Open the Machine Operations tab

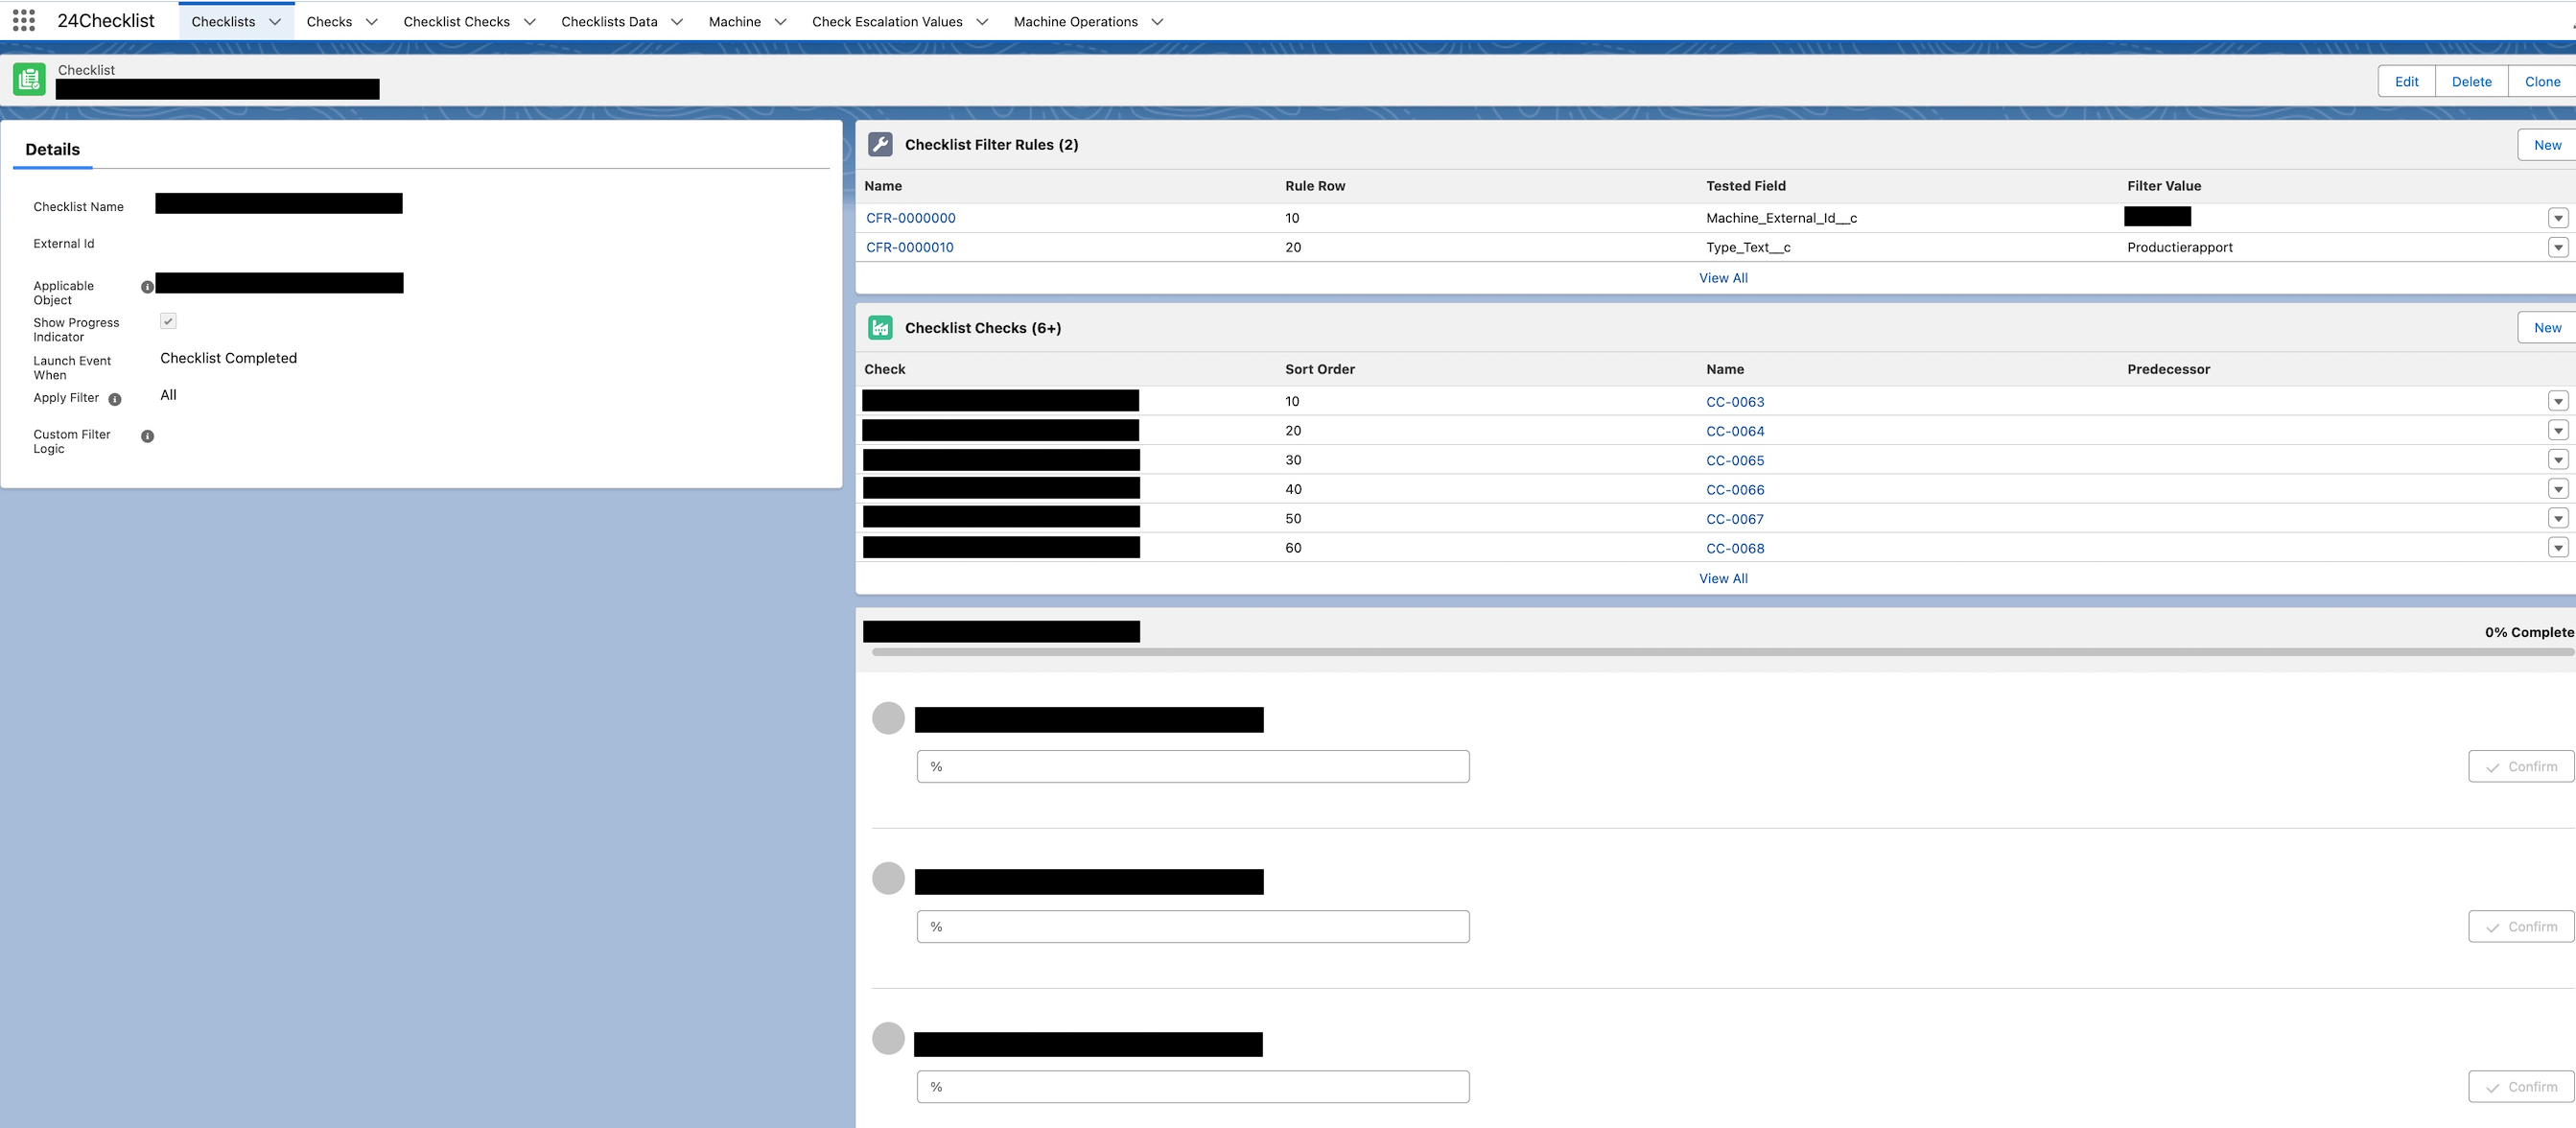1075,22
